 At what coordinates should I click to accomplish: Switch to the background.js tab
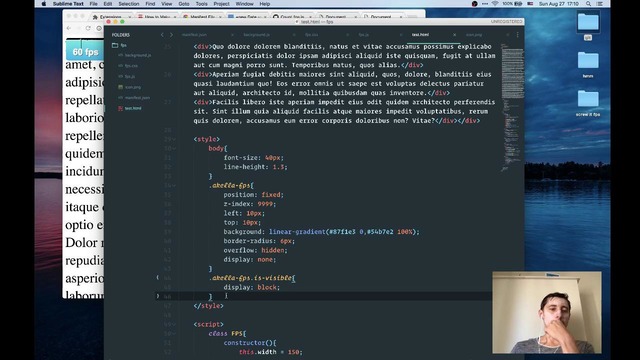257,35
